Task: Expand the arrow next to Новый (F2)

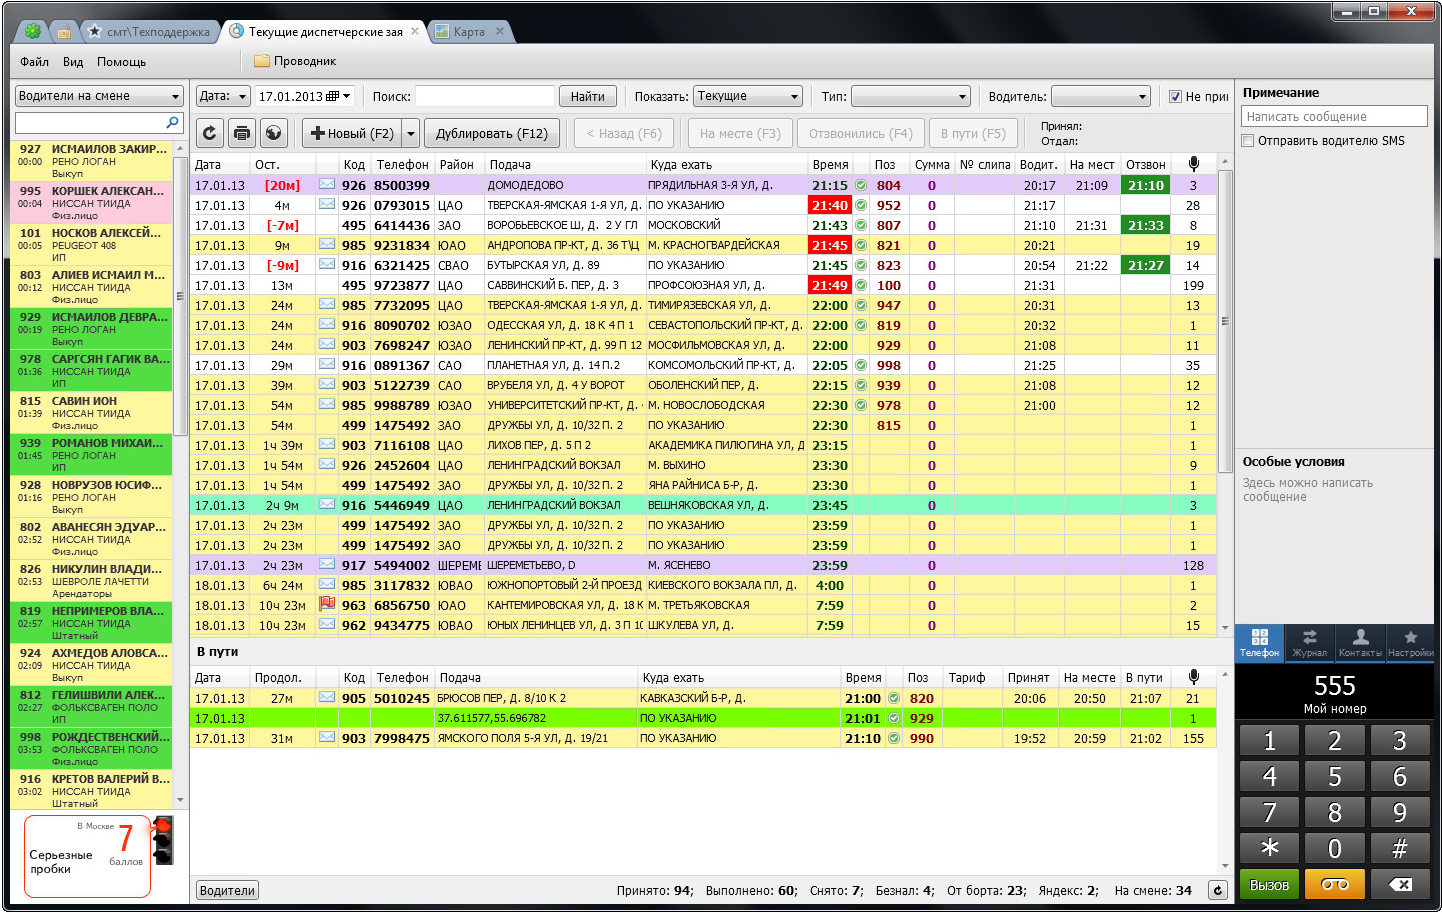Action: pyautogui.click(x=411, y=133)
